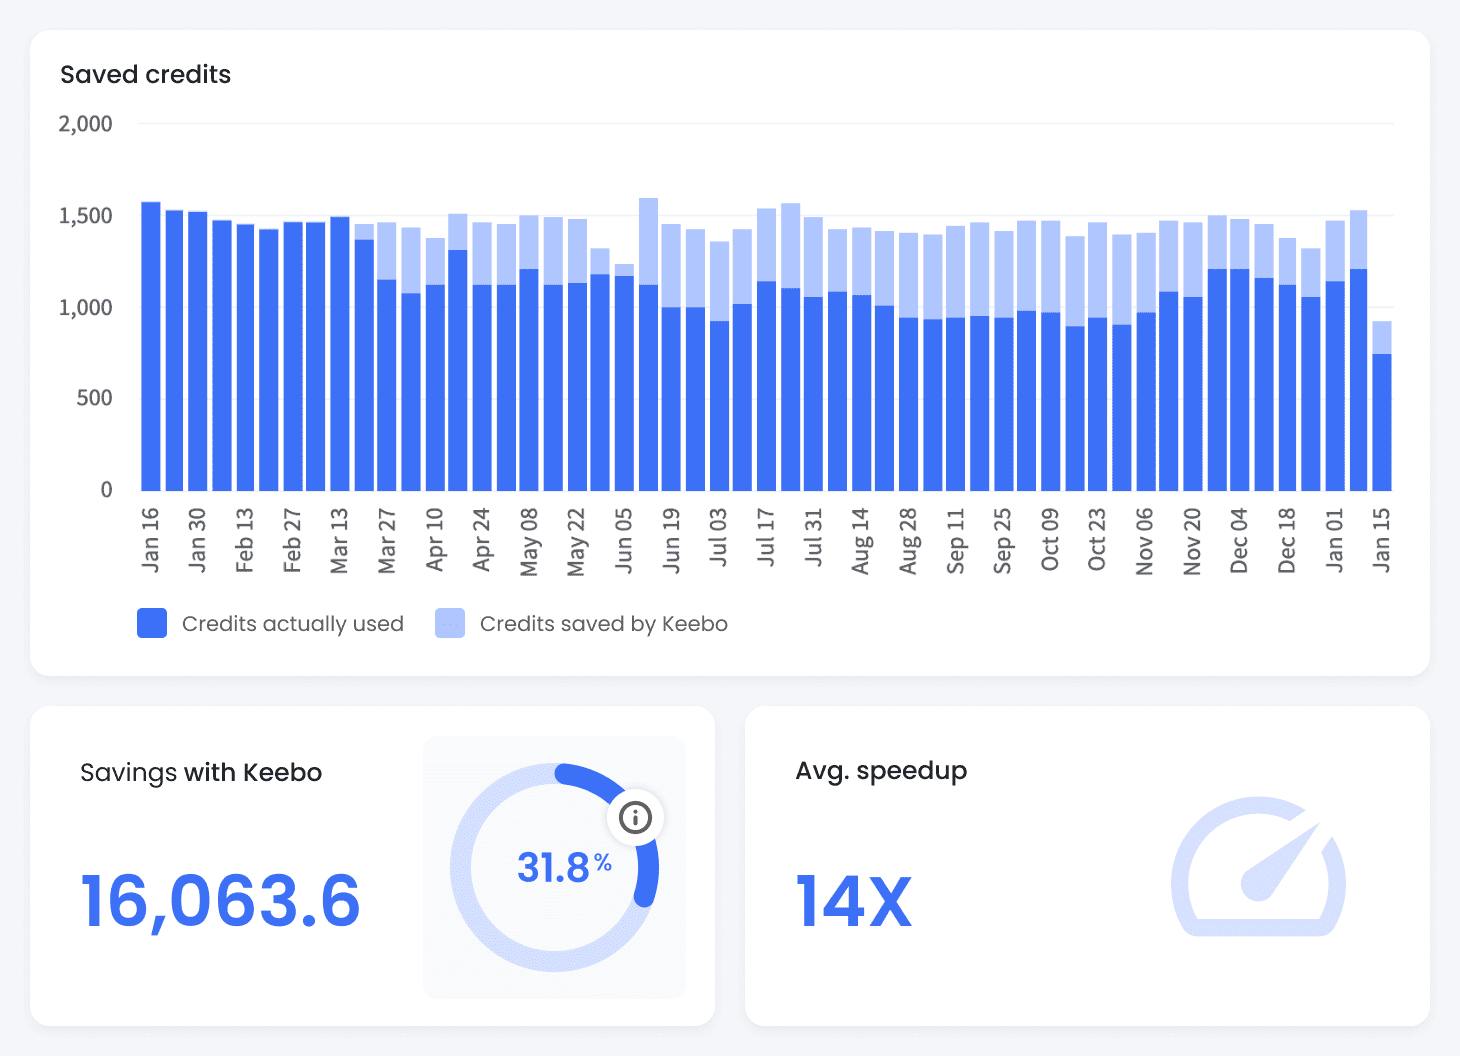Click the 'Savings with Keebo' card heading

(x=201, y=772)
